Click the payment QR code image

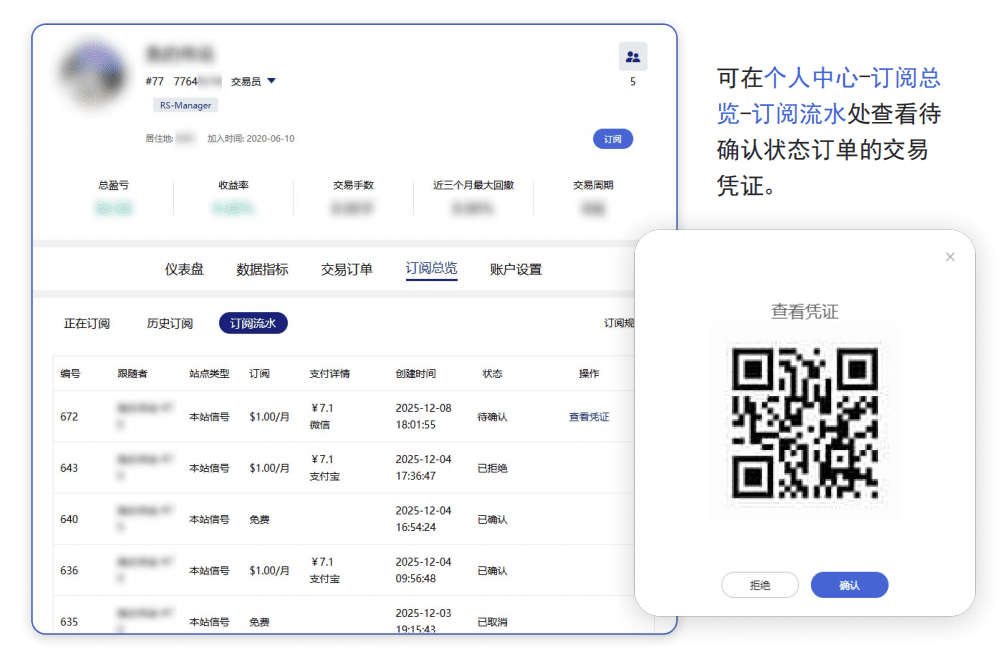click(805, 423)
